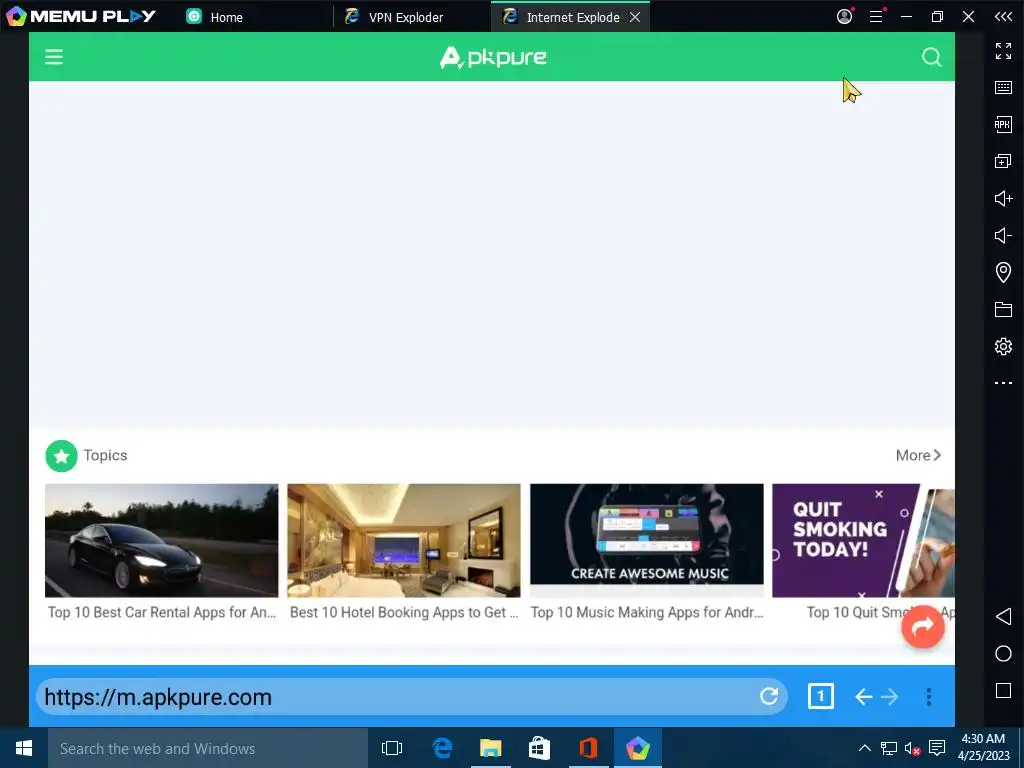This screenshot has height=768, width=1024.
Task: Open music making apps thumbnail
Action: 647,541
